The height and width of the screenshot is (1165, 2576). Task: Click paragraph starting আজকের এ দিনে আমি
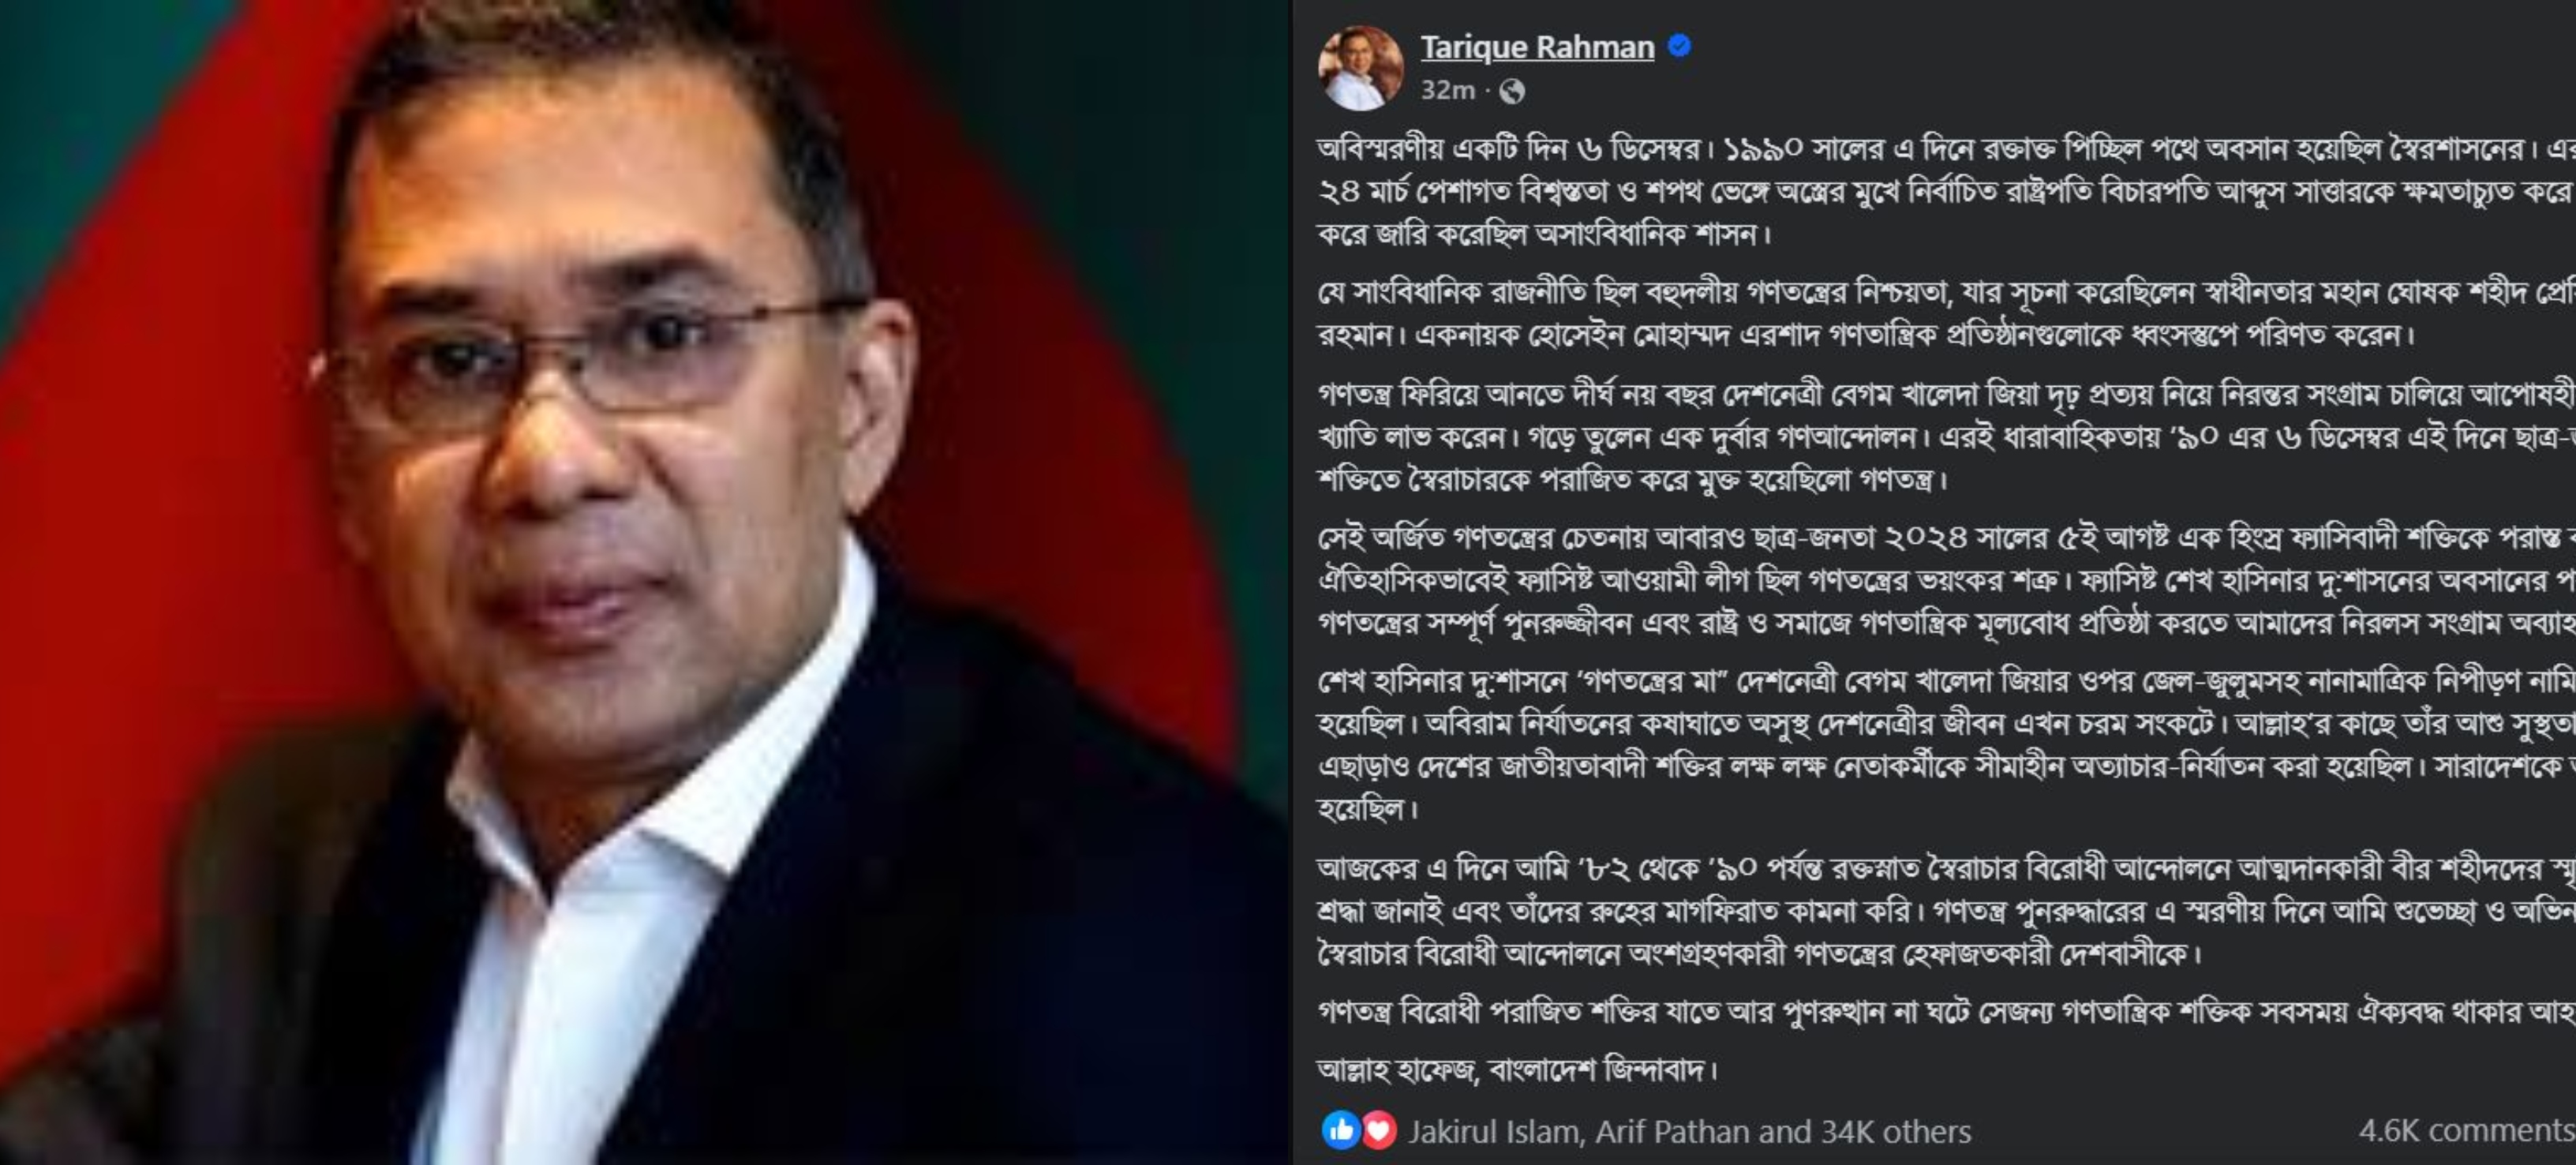point(1946,910)
